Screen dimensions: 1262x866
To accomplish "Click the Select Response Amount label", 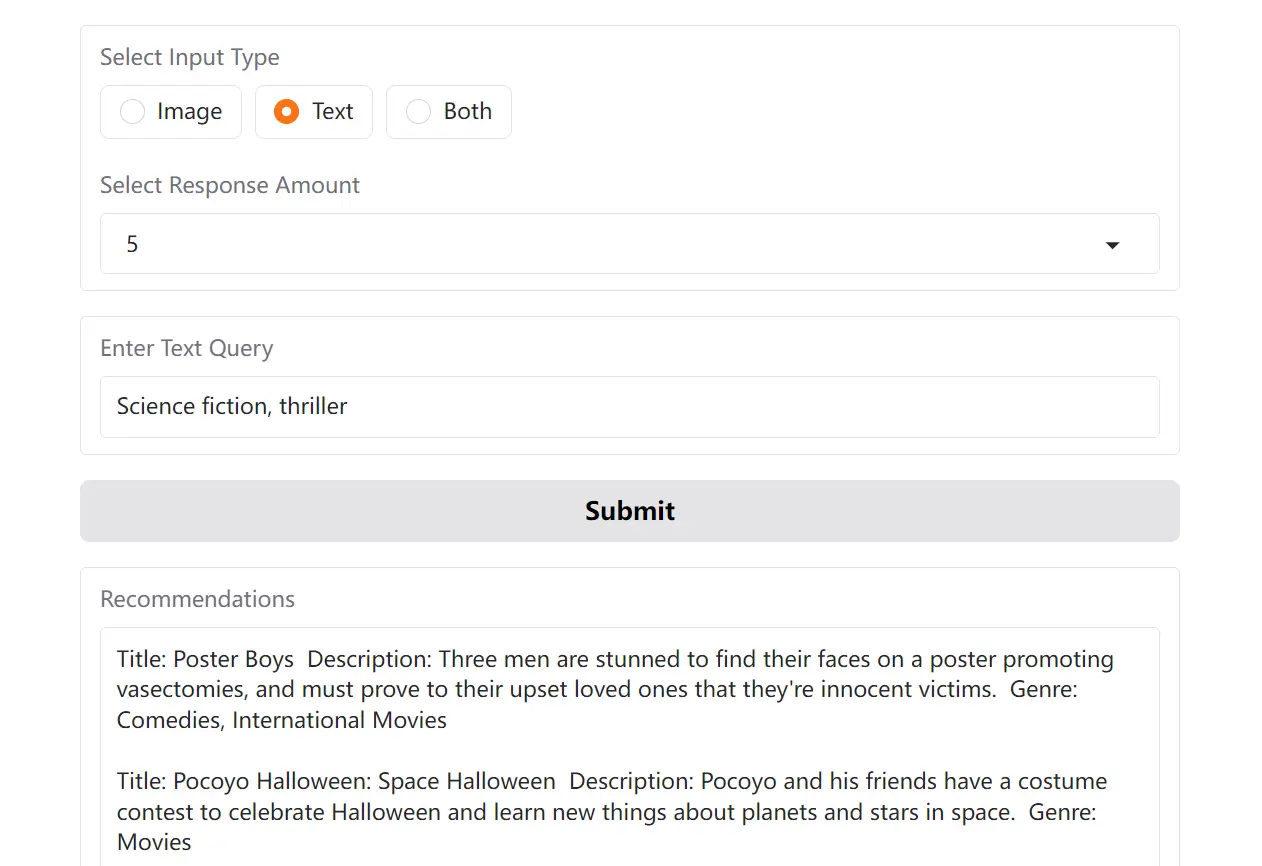I will pyautogui.click(x=229, y=185).
